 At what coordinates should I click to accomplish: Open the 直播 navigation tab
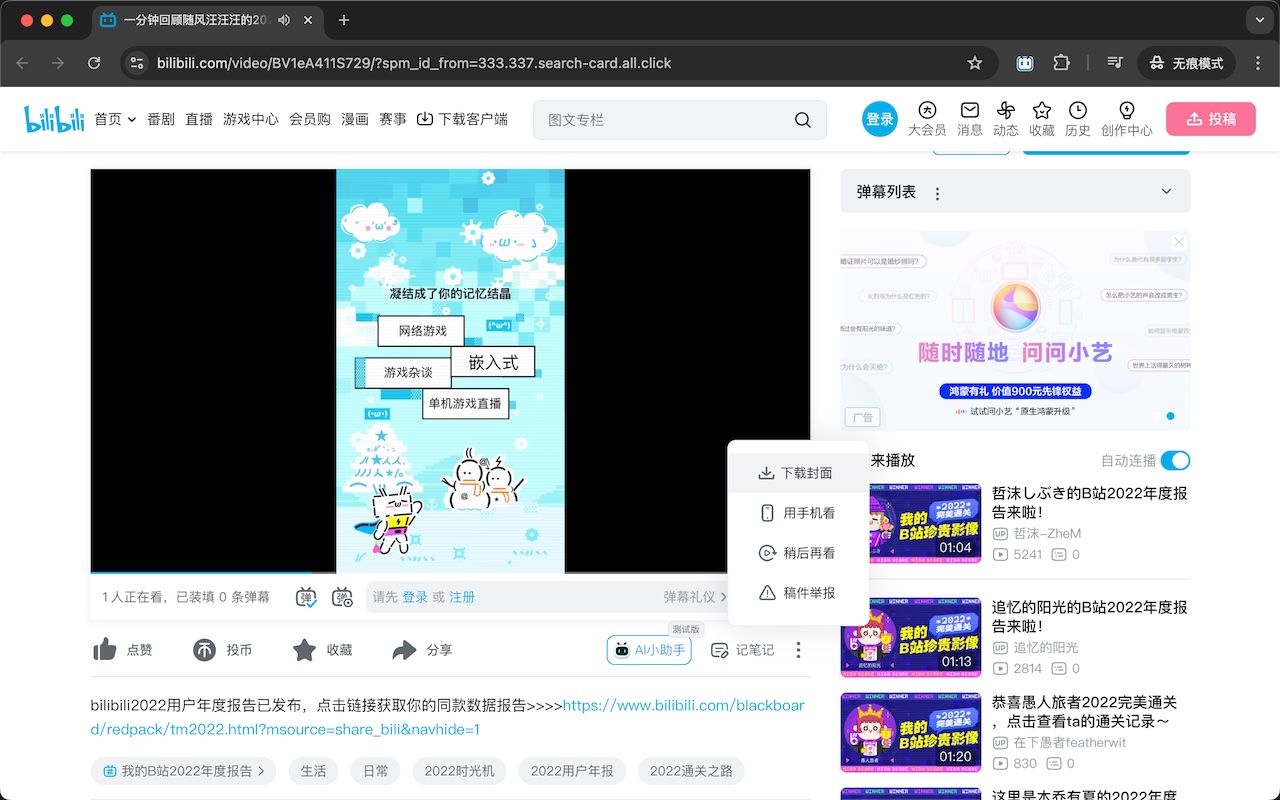point(198,118)
